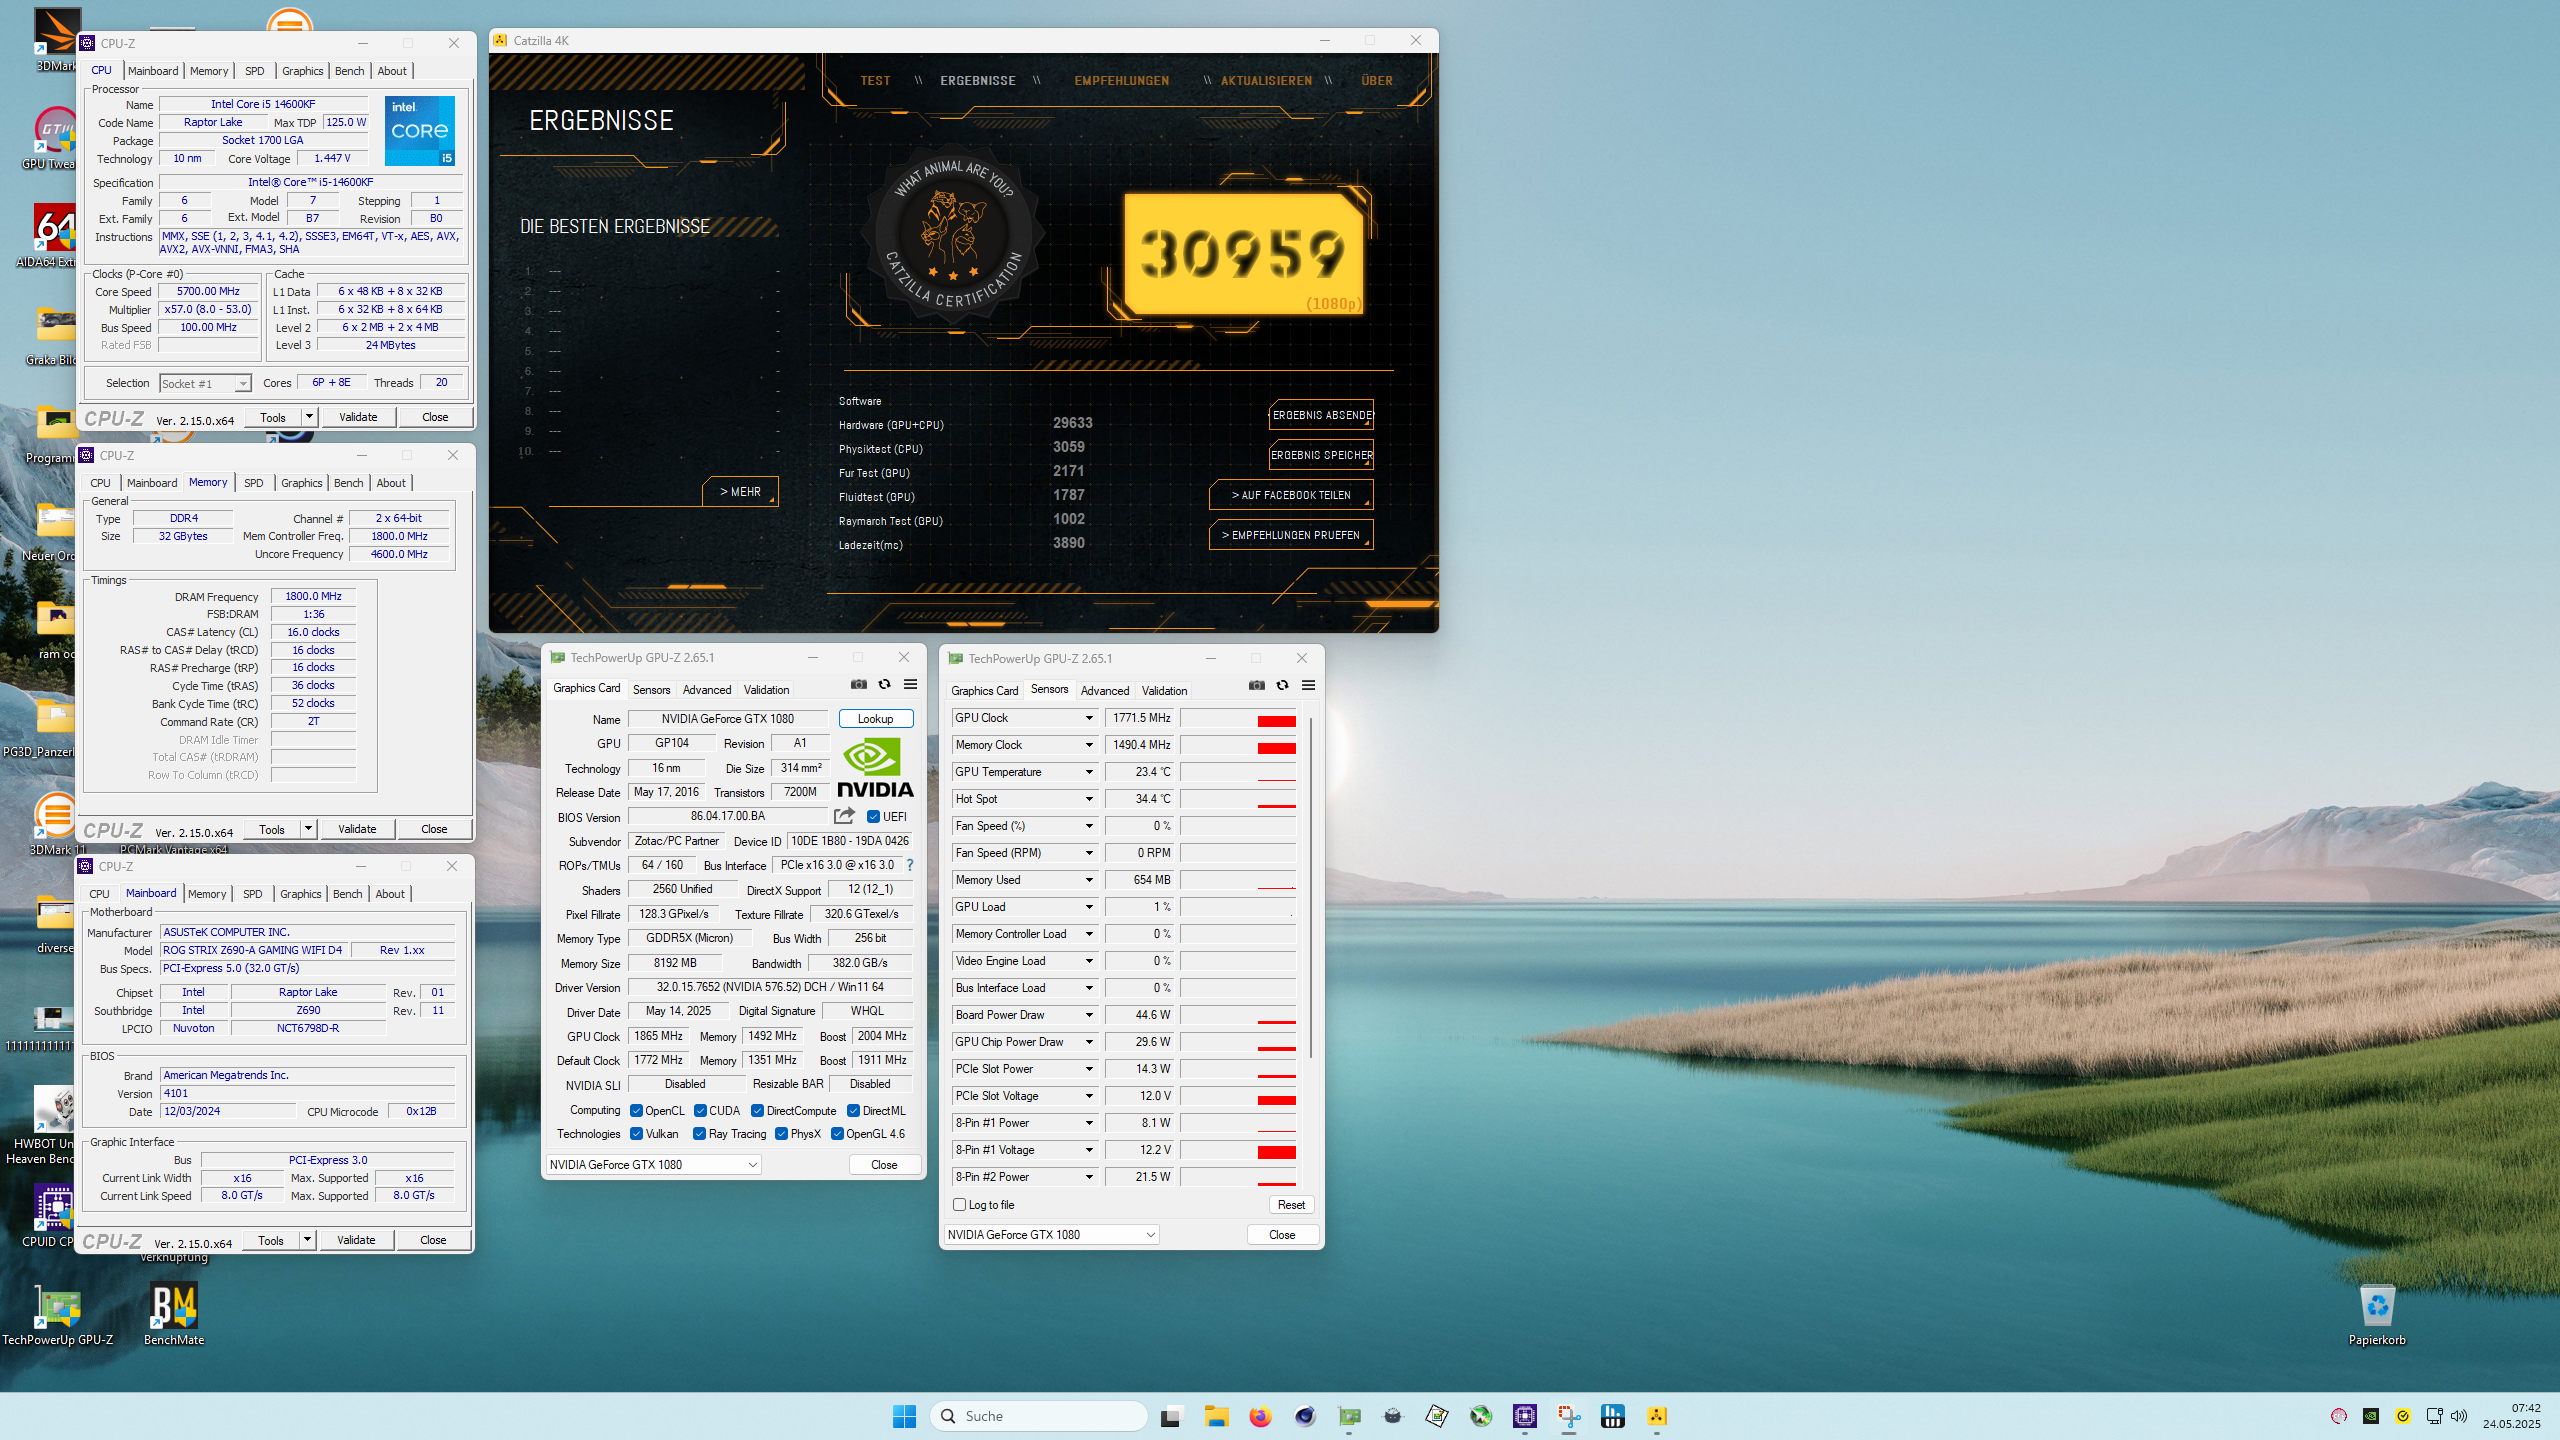Toggle the DirectML checkbox

[853, 1111]
